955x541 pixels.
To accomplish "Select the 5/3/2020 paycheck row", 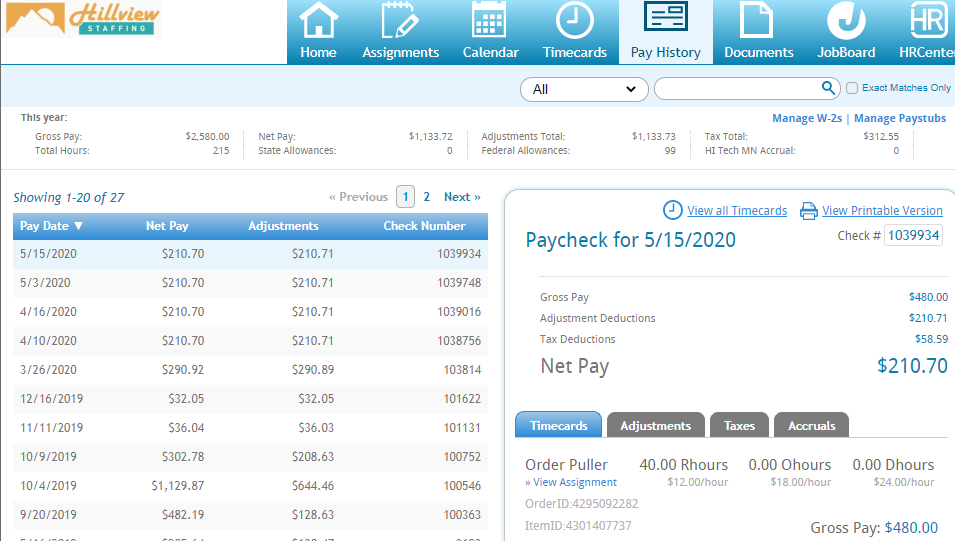I will (250, 283).
